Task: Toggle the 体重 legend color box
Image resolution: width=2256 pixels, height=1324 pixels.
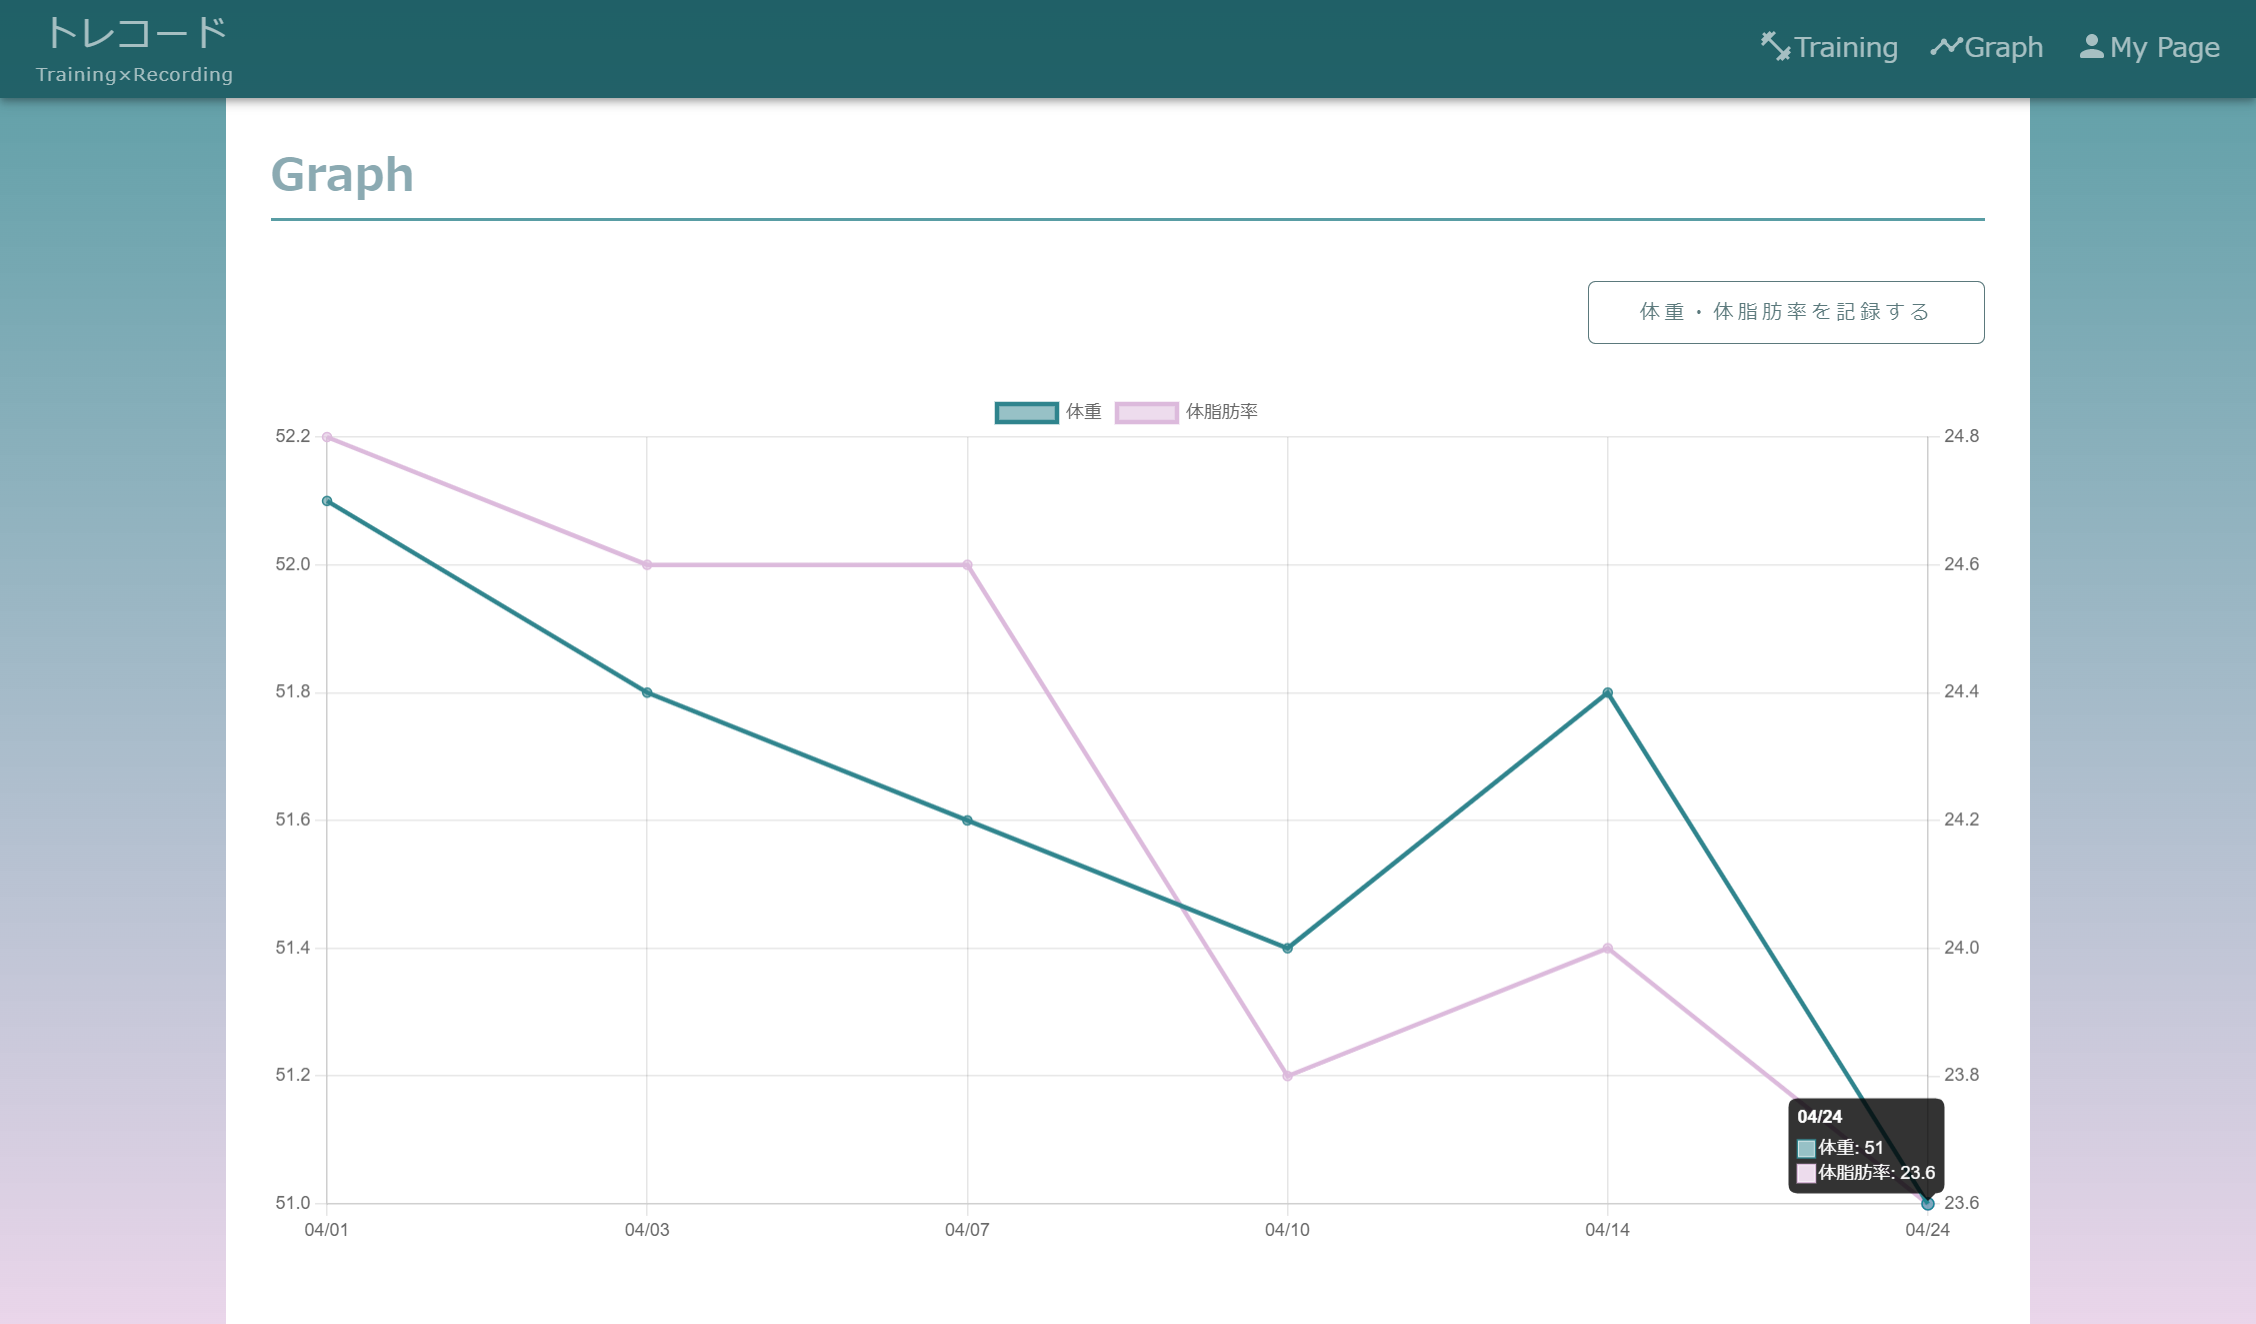Action: click(1026, 412)
